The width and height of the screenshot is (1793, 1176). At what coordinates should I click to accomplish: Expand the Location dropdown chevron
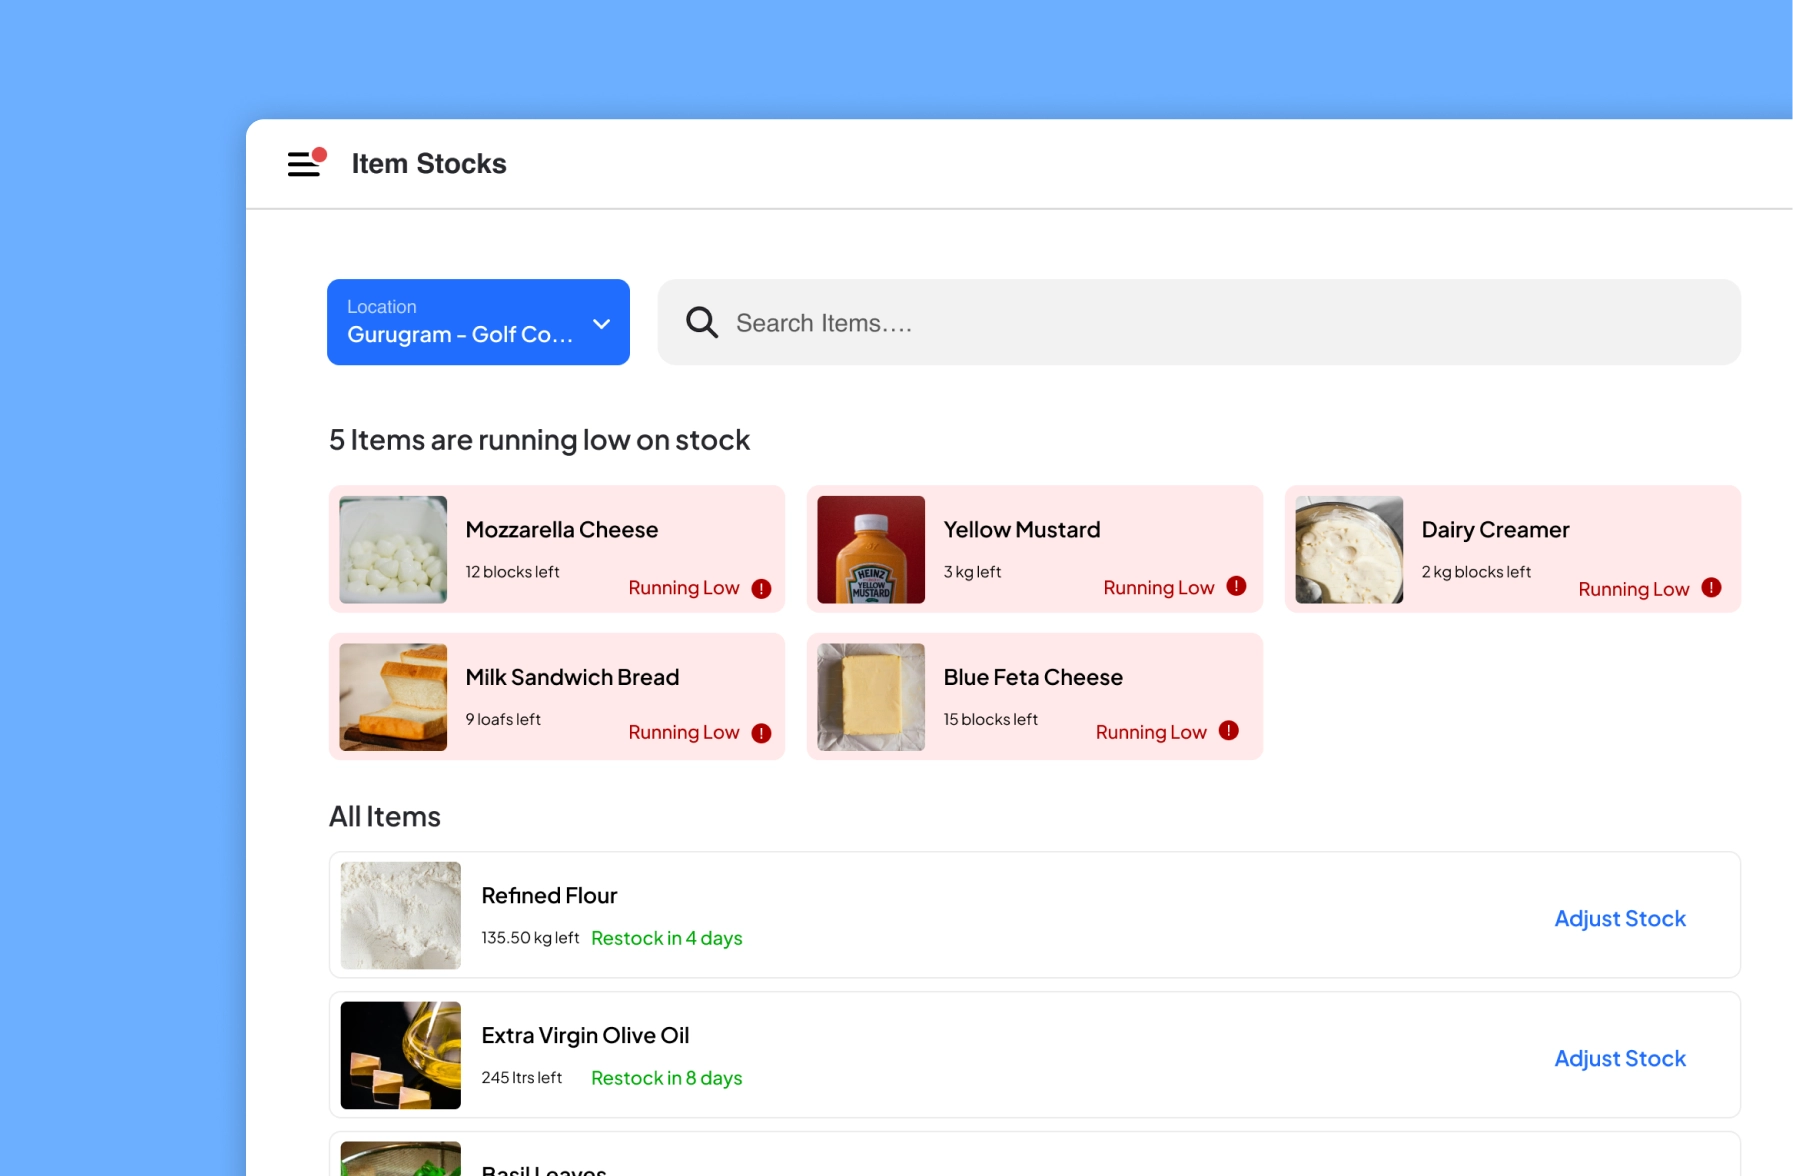click(x=601, y=323)
